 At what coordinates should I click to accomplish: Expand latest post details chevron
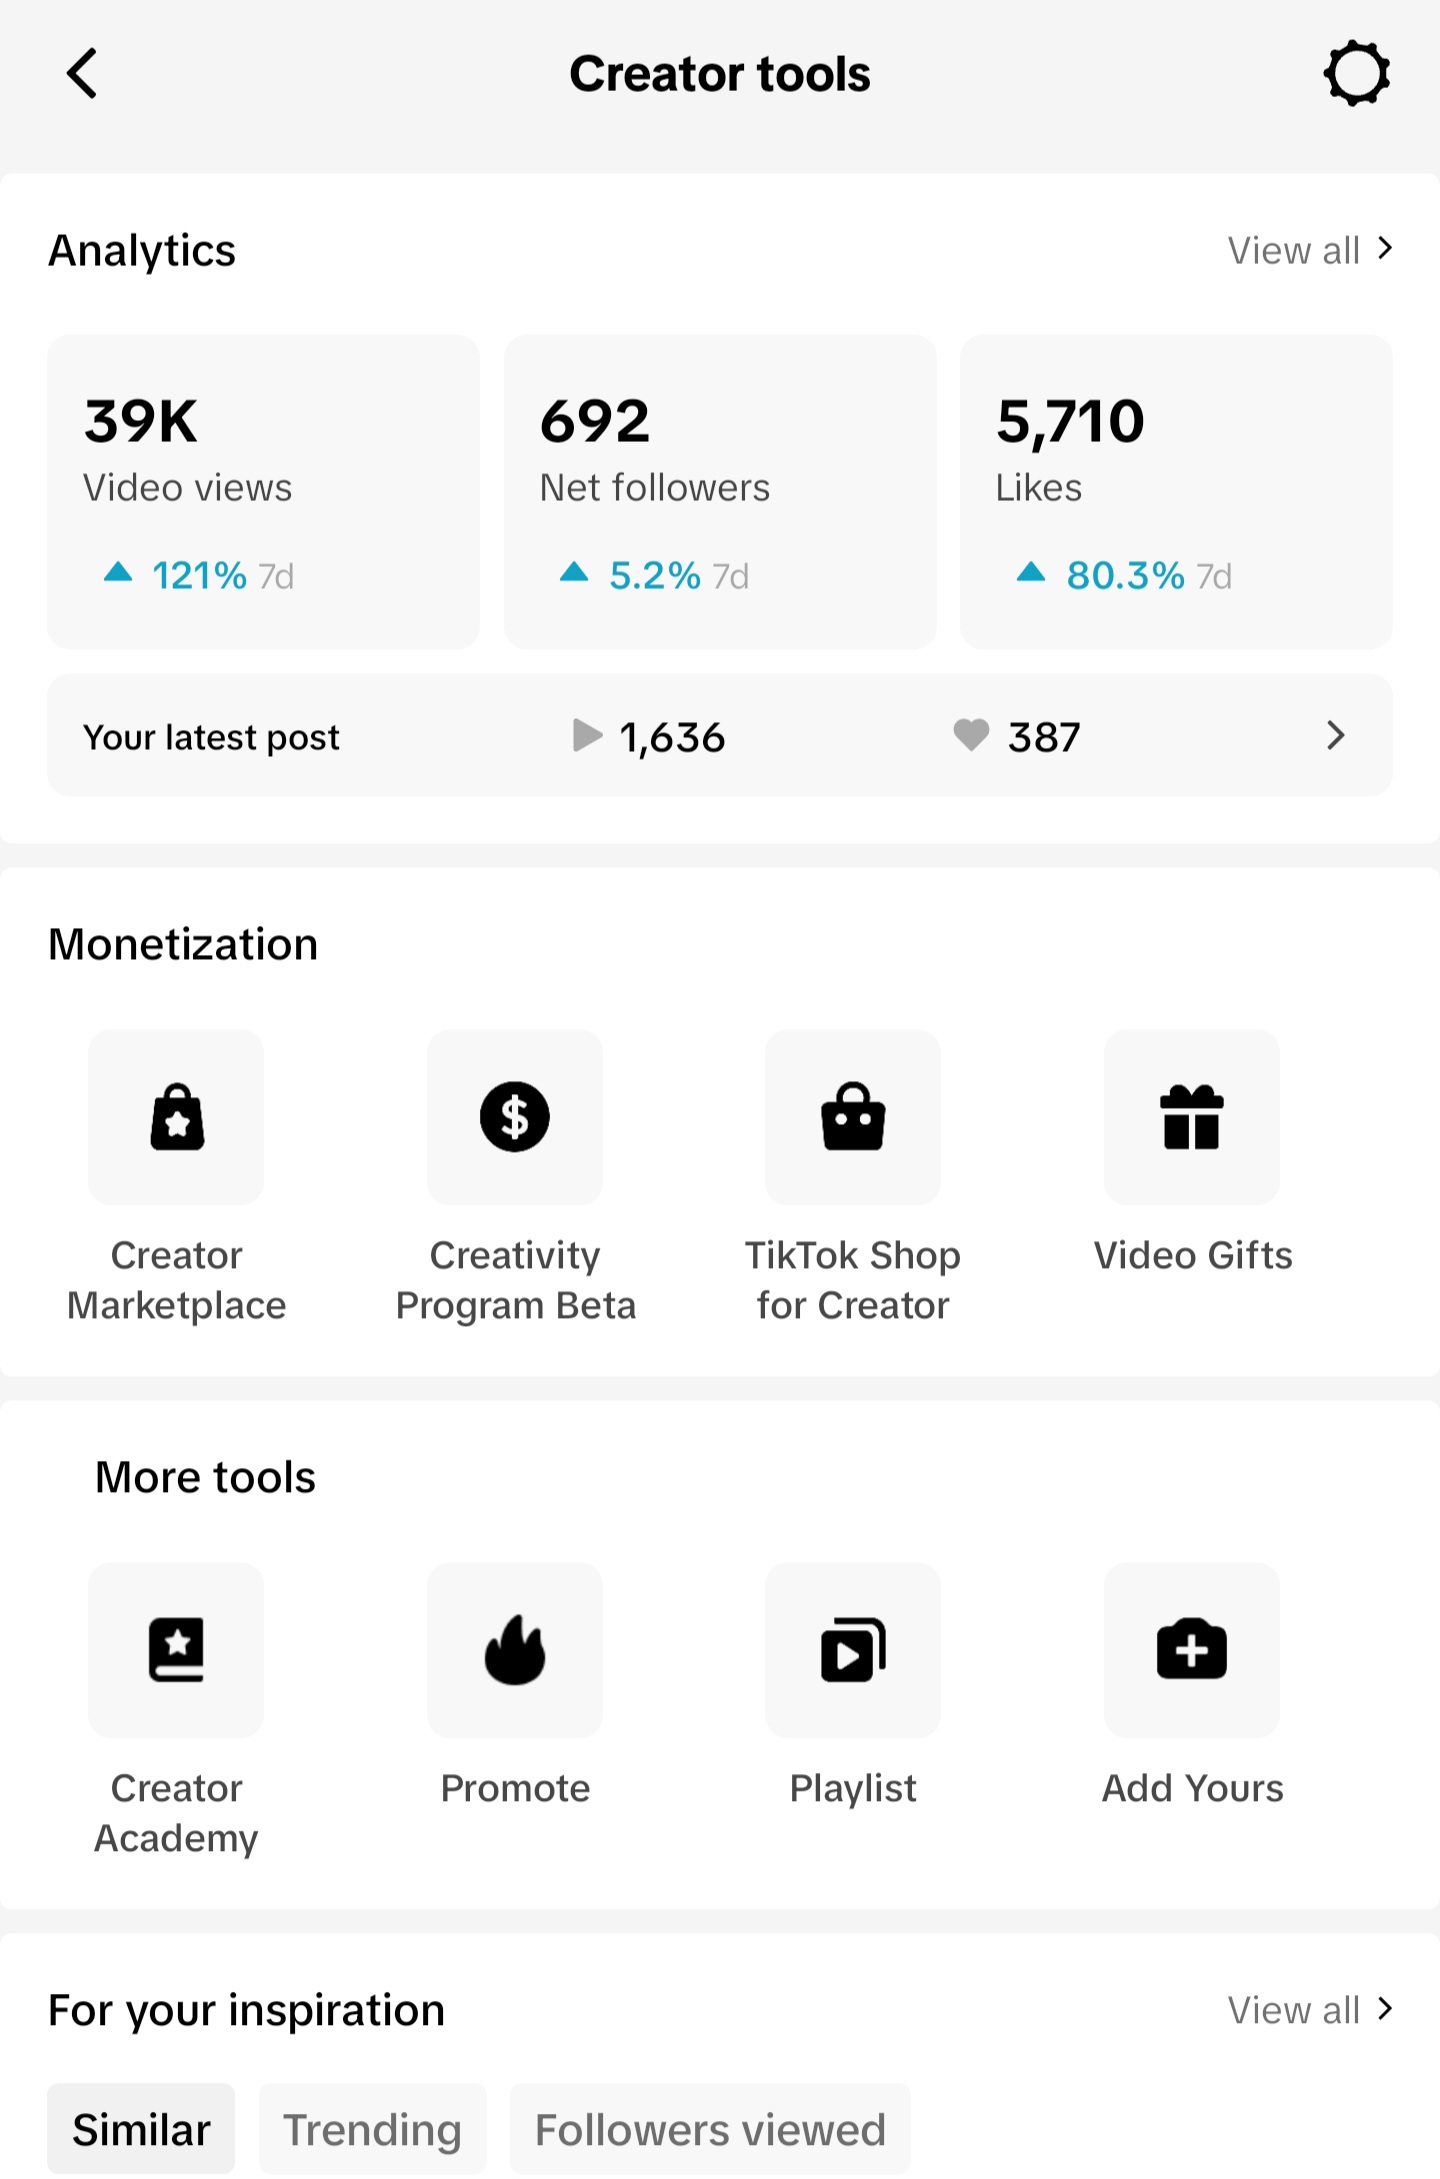(x=1336, y=736)
